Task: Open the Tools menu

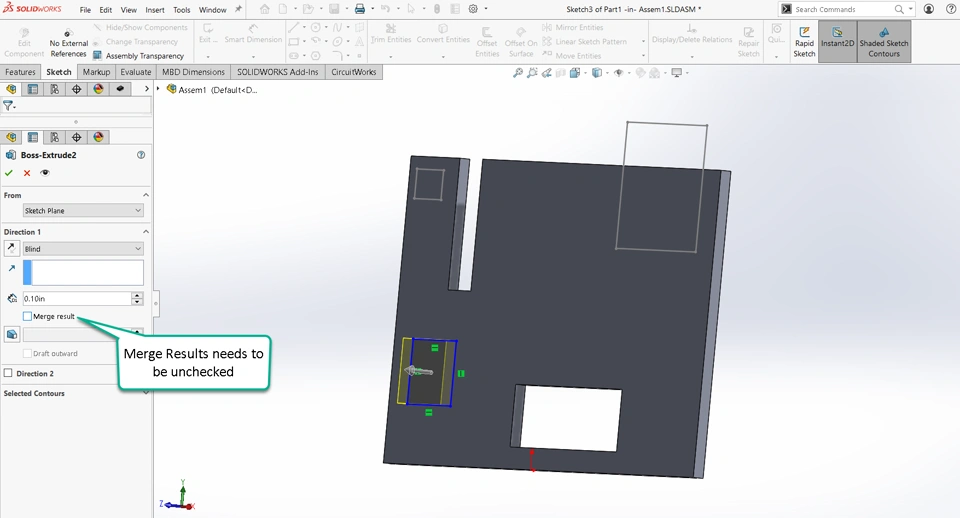Action: tap(182, 10)
